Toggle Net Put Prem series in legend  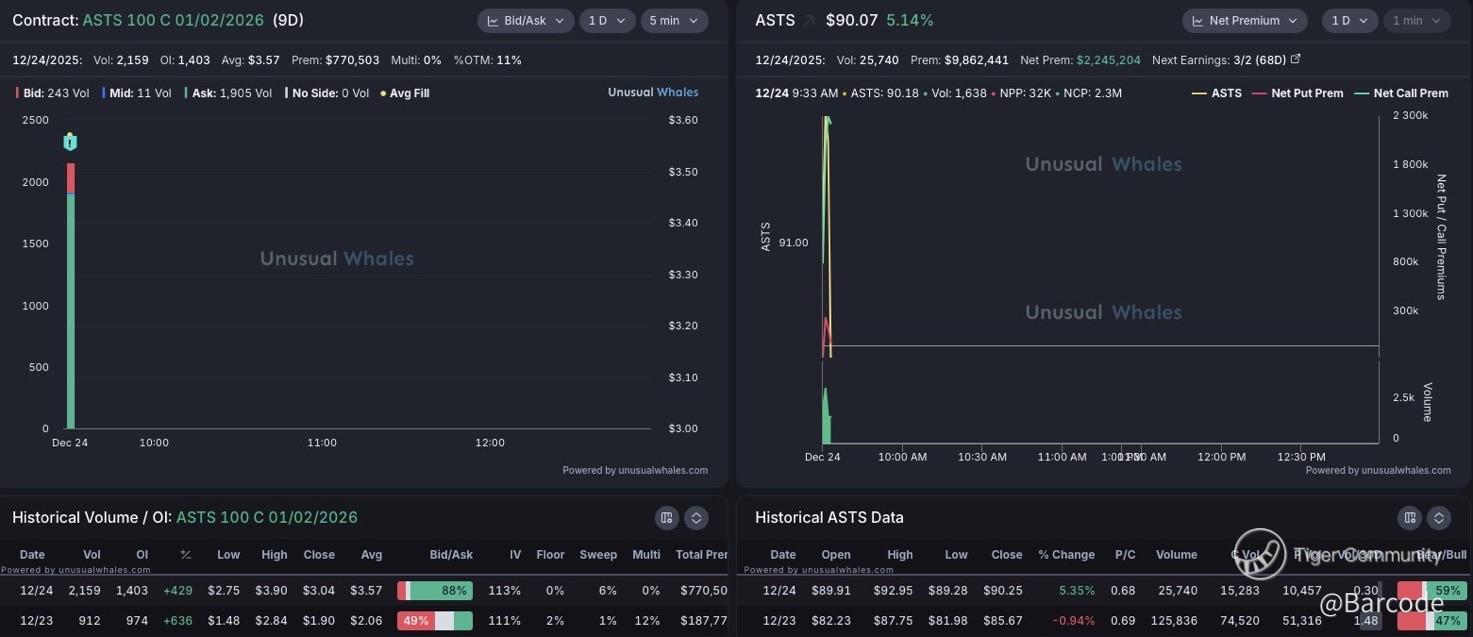click(x=1298, y=93)
